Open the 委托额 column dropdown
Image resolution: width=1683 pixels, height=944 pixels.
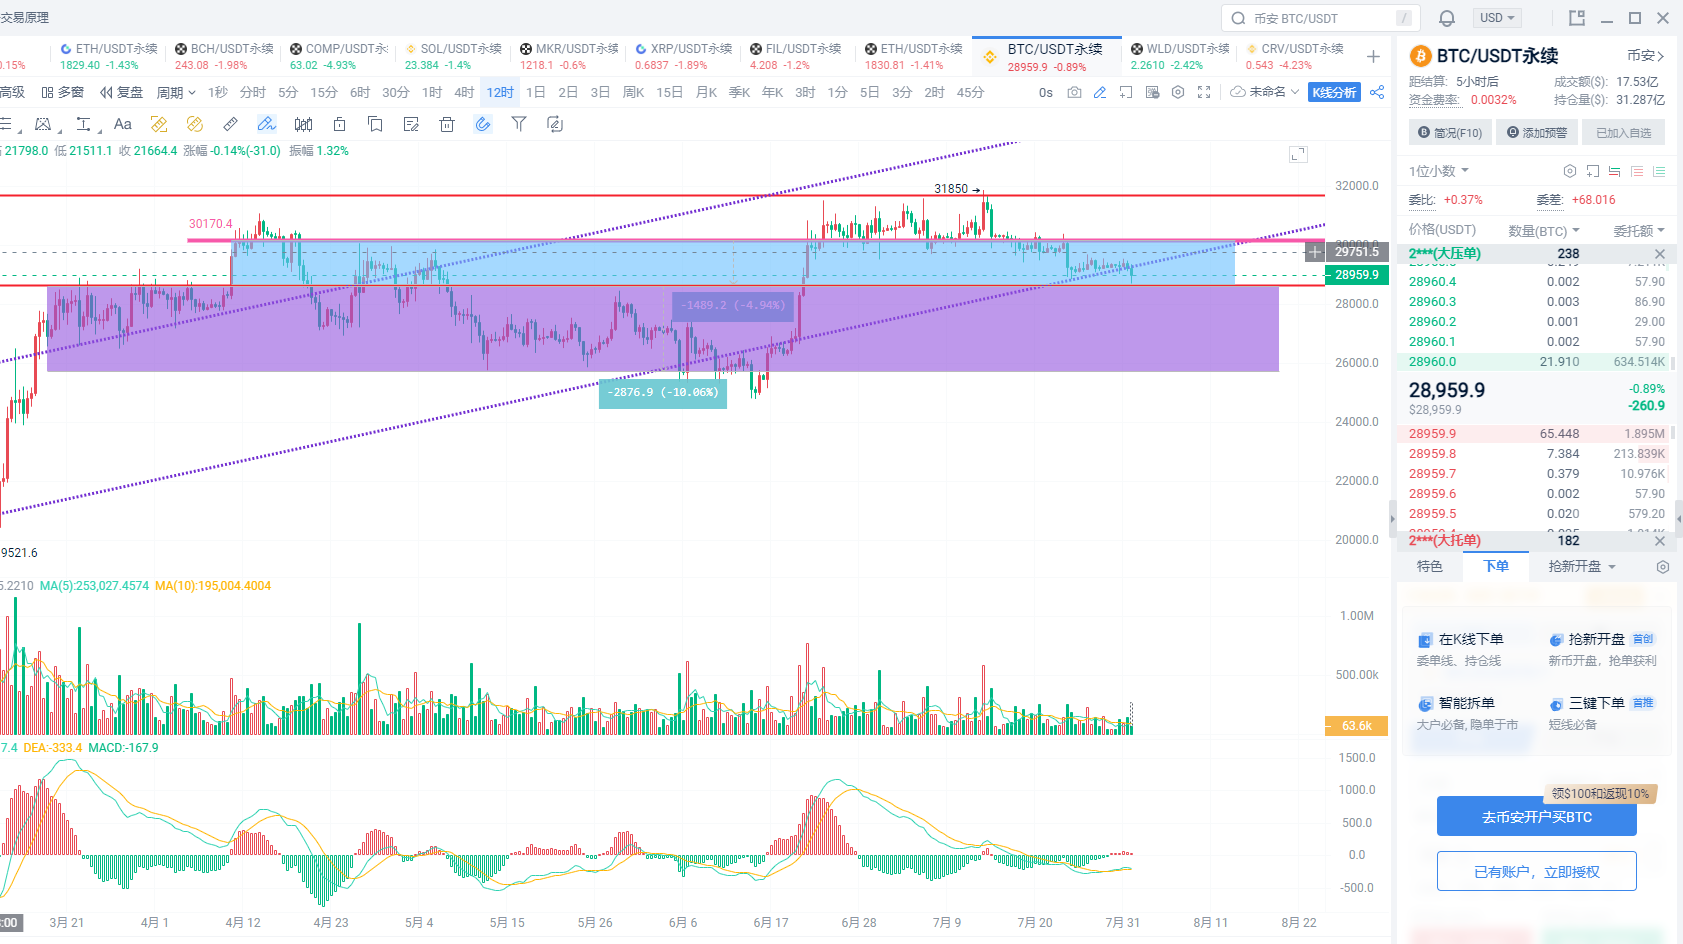(1639, 231)
